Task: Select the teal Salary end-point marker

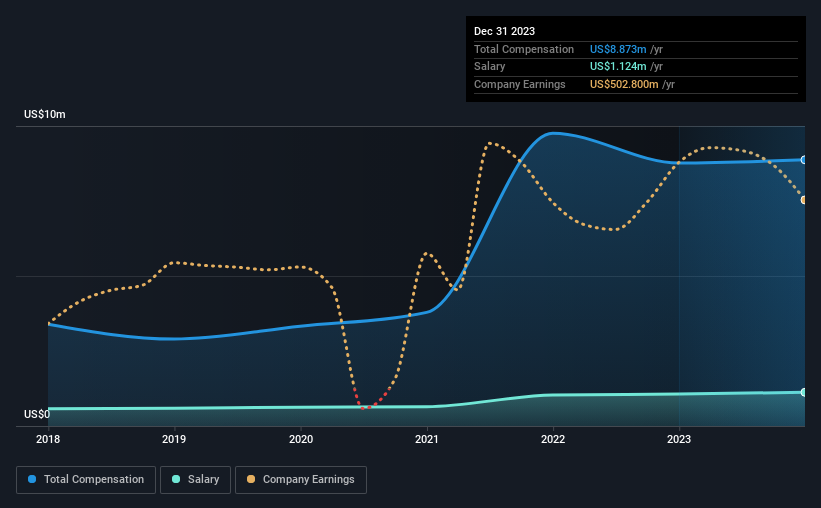Action: point(803,392)
